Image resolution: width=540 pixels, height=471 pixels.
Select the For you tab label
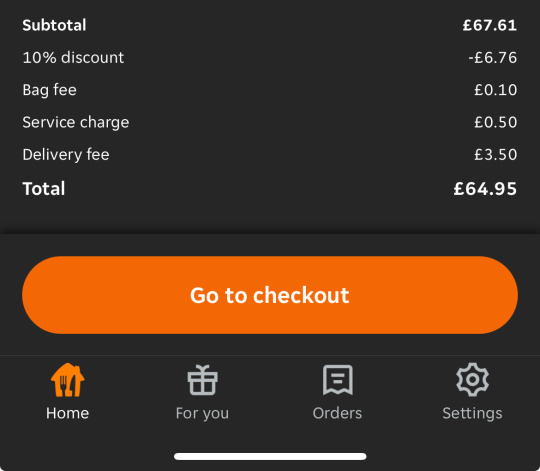click(x=202, y=414)
